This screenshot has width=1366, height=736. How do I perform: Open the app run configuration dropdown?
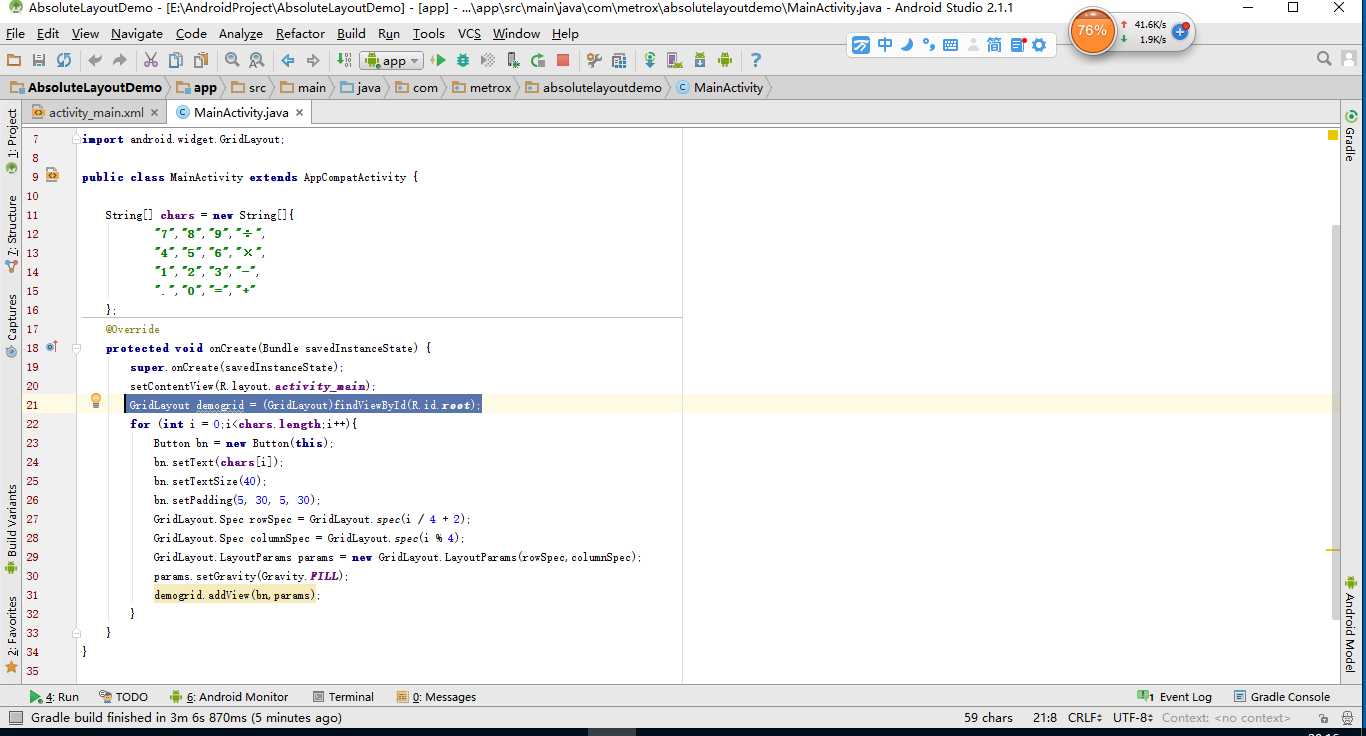tap(392, 60)
